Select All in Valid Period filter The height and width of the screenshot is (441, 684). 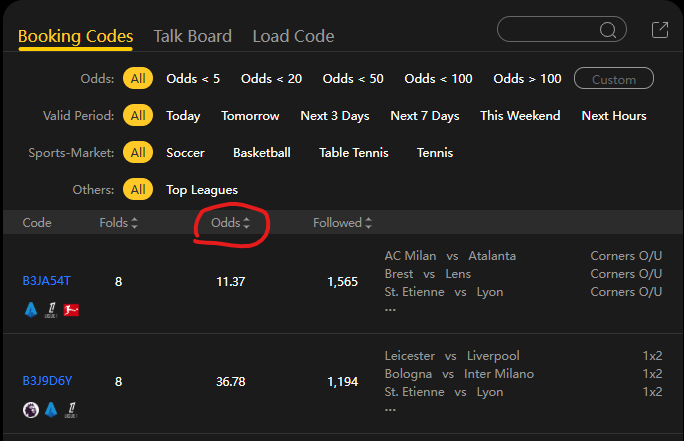tap(138, 116)
